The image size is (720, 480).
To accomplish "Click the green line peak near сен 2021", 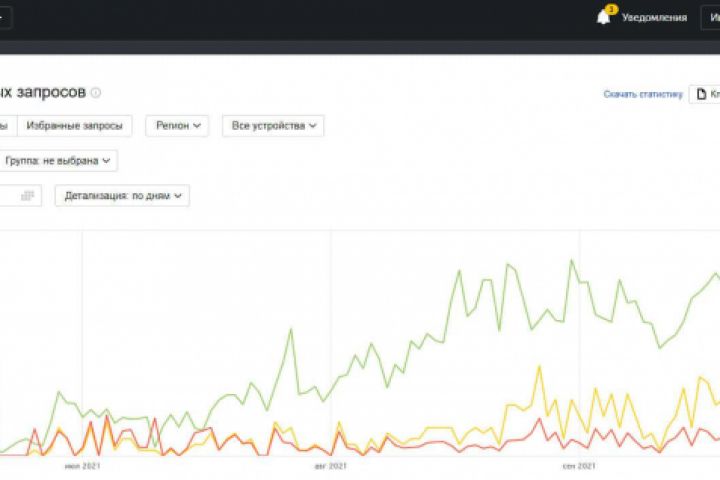I will click(572, 261).
